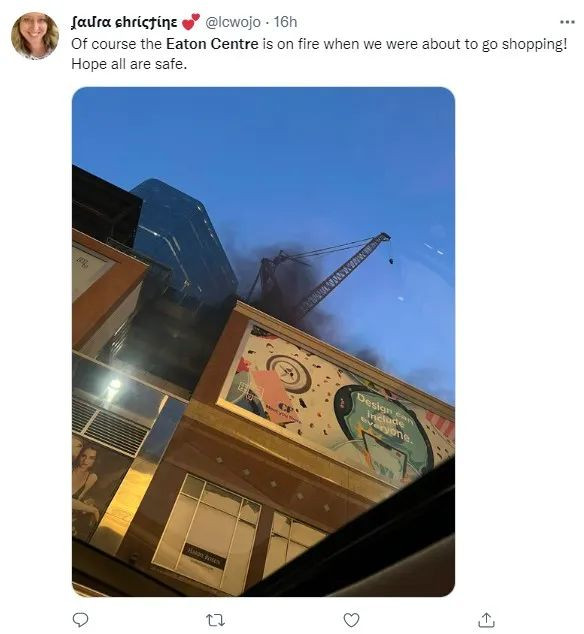Click the "Hope all are safe." text
This screenshot has width=584, height=634.
[x=129, y=64]
